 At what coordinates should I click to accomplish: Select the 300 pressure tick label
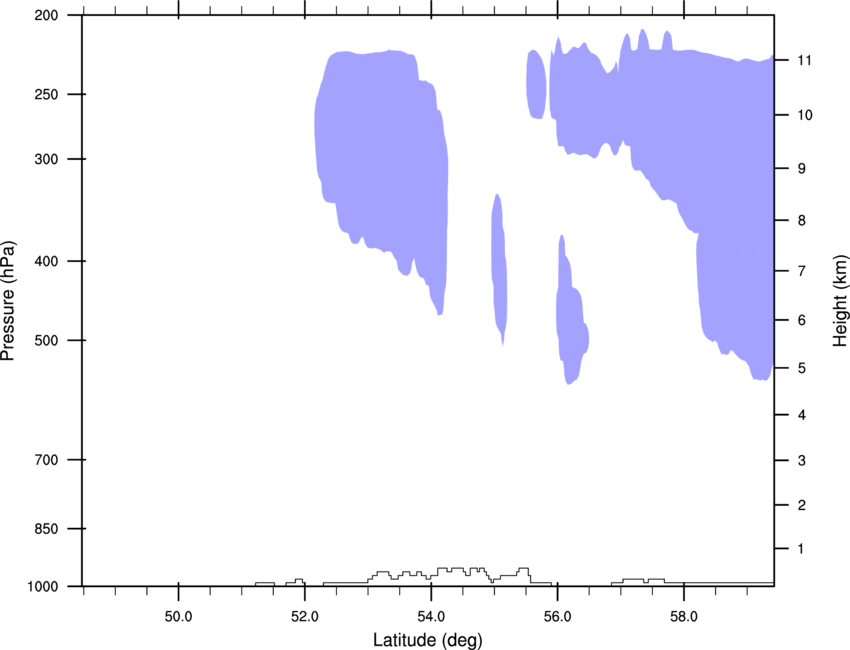point(46,159)
